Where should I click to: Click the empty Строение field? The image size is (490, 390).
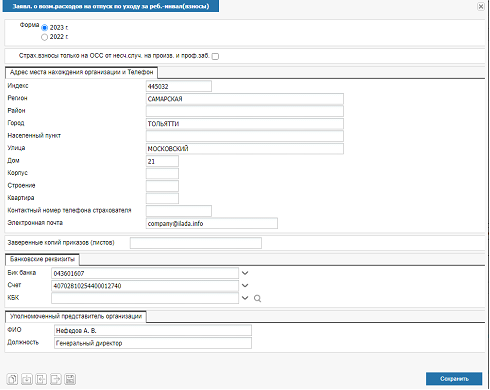(x=162, y=186)
